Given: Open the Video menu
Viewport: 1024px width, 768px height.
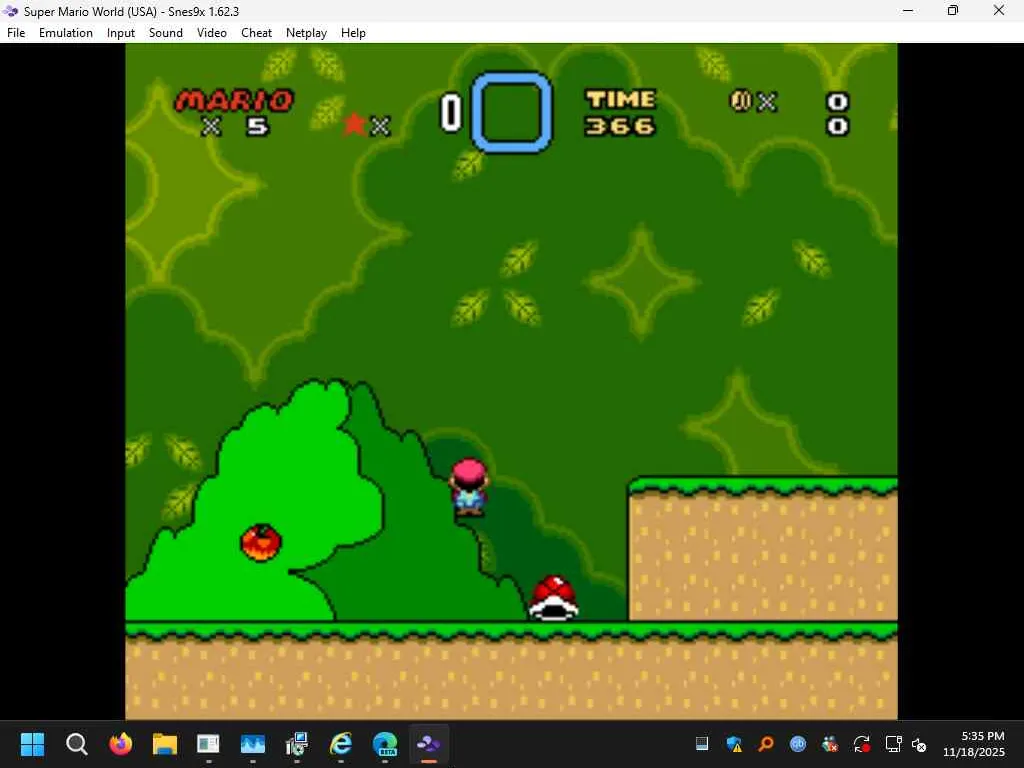Looking at the screenshot, I should coord(212,33).
